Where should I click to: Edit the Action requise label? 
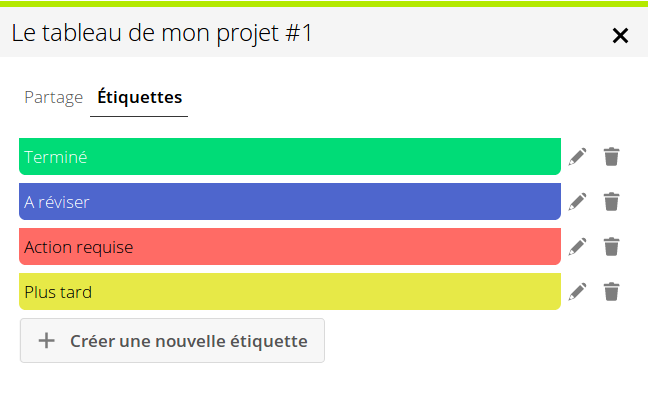click(x=577, y=247)
